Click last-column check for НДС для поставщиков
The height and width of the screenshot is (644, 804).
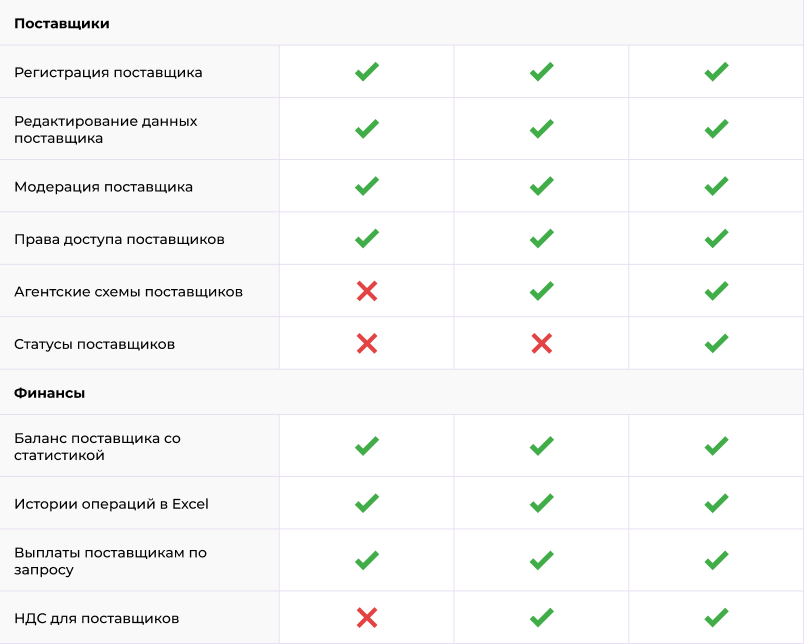(716, 617)
